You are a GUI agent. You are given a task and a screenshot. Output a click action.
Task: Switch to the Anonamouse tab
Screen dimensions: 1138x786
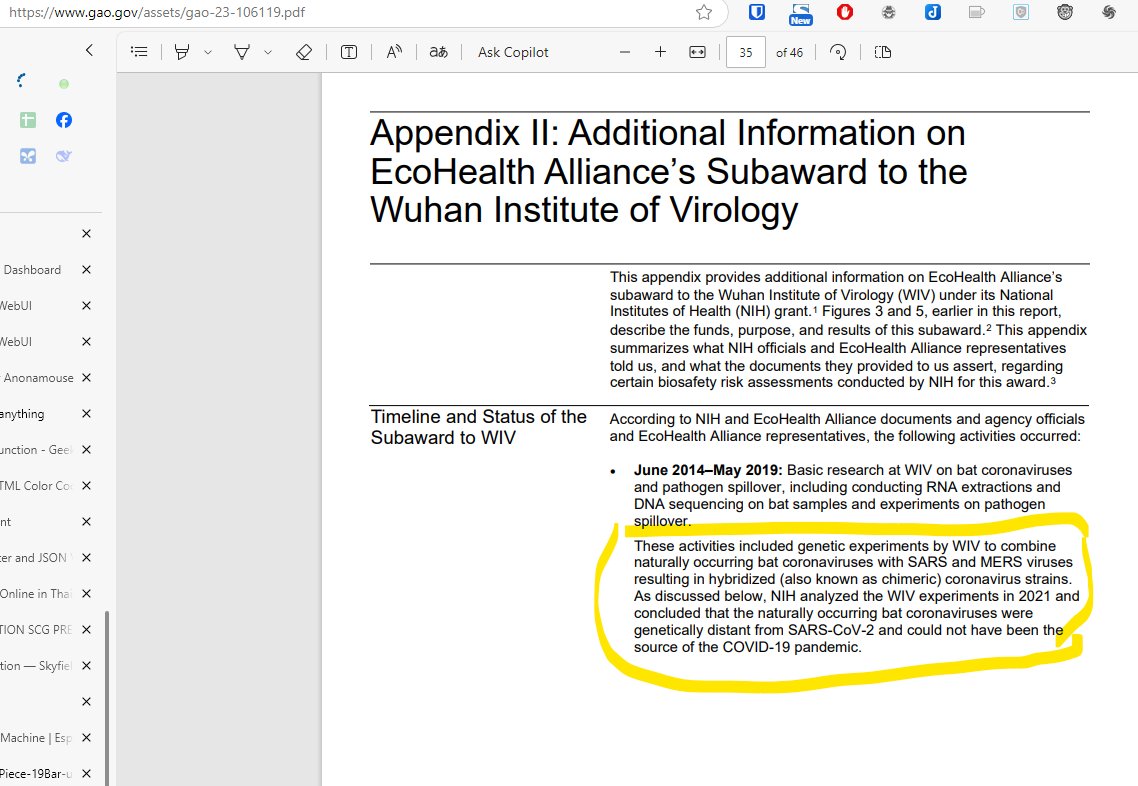tap(36, 378)
